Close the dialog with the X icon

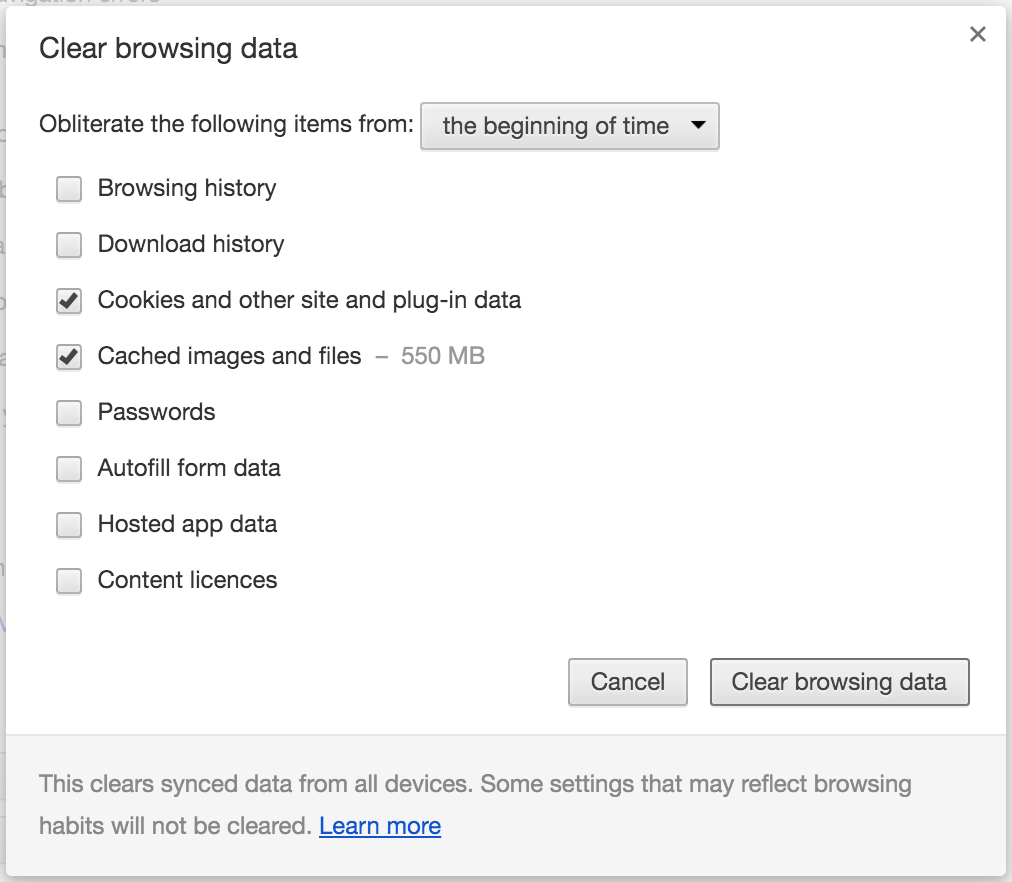pos(977,34)
